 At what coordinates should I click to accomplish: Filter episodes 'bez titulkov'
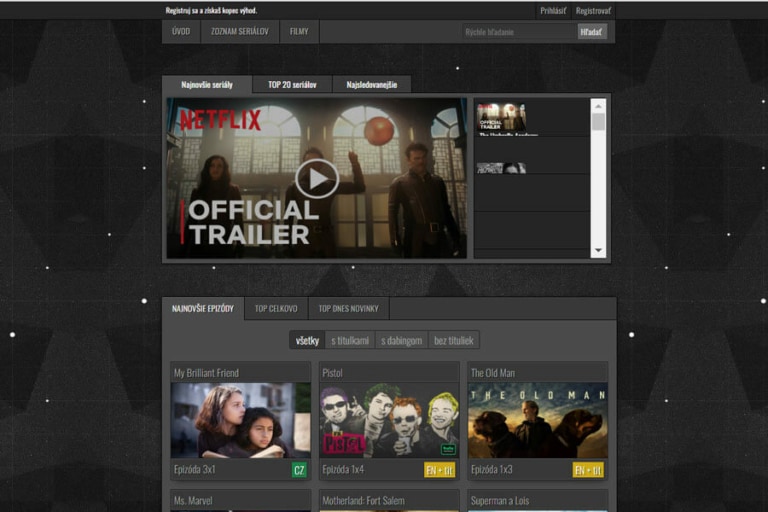454,341
